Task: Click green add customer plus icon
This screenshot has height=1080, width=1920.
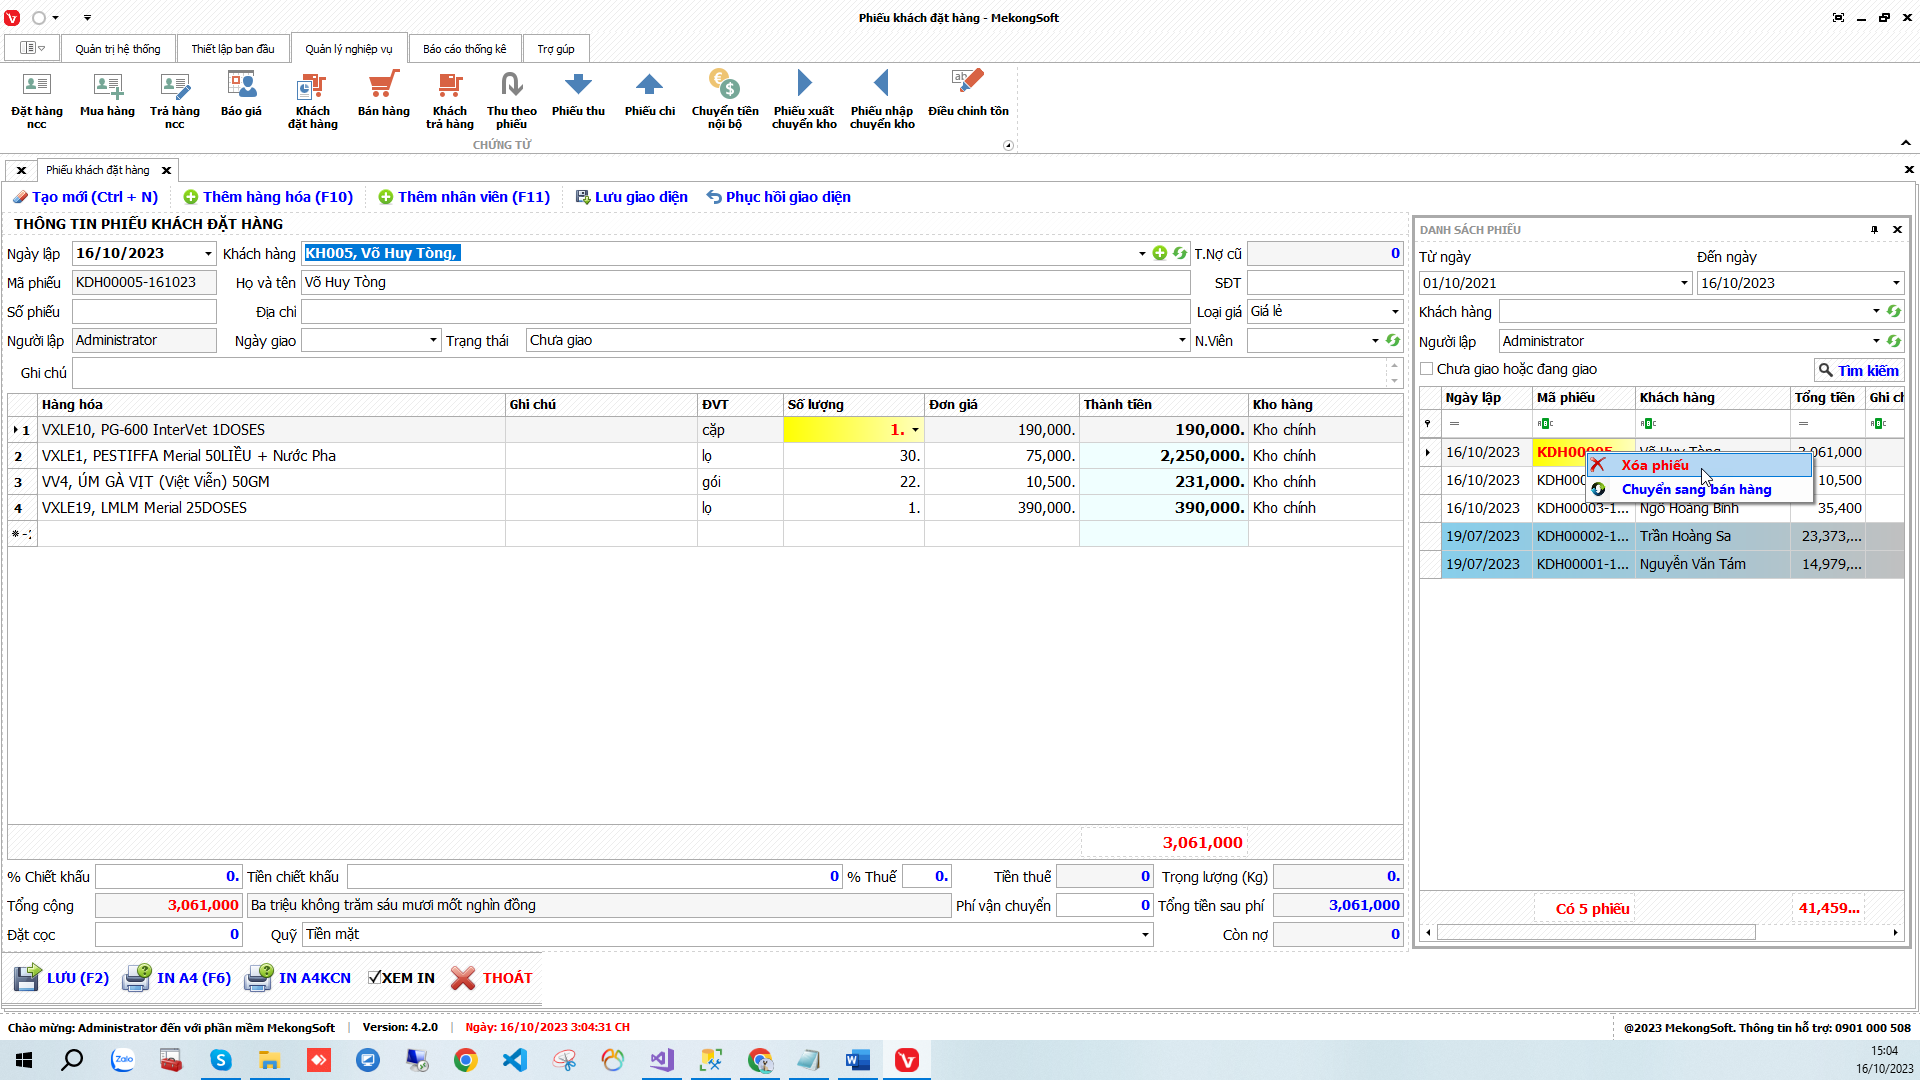Action: [x=1160, y=253]
